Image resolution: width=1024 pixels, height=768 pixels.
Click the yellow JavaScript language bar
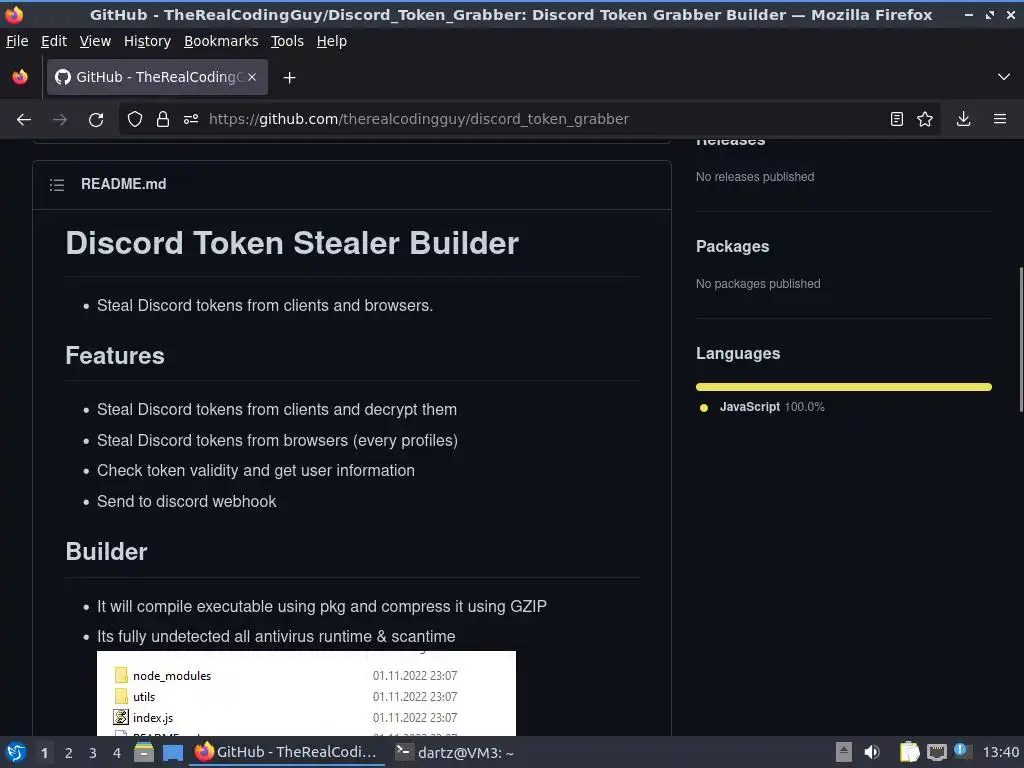pos(844,387)
